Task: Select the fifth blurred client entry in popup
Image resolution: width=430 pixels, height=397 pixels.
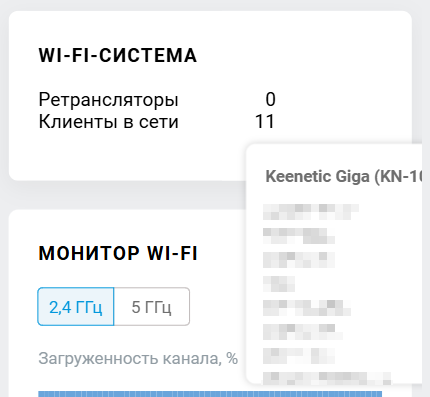Action: point(307,308)
